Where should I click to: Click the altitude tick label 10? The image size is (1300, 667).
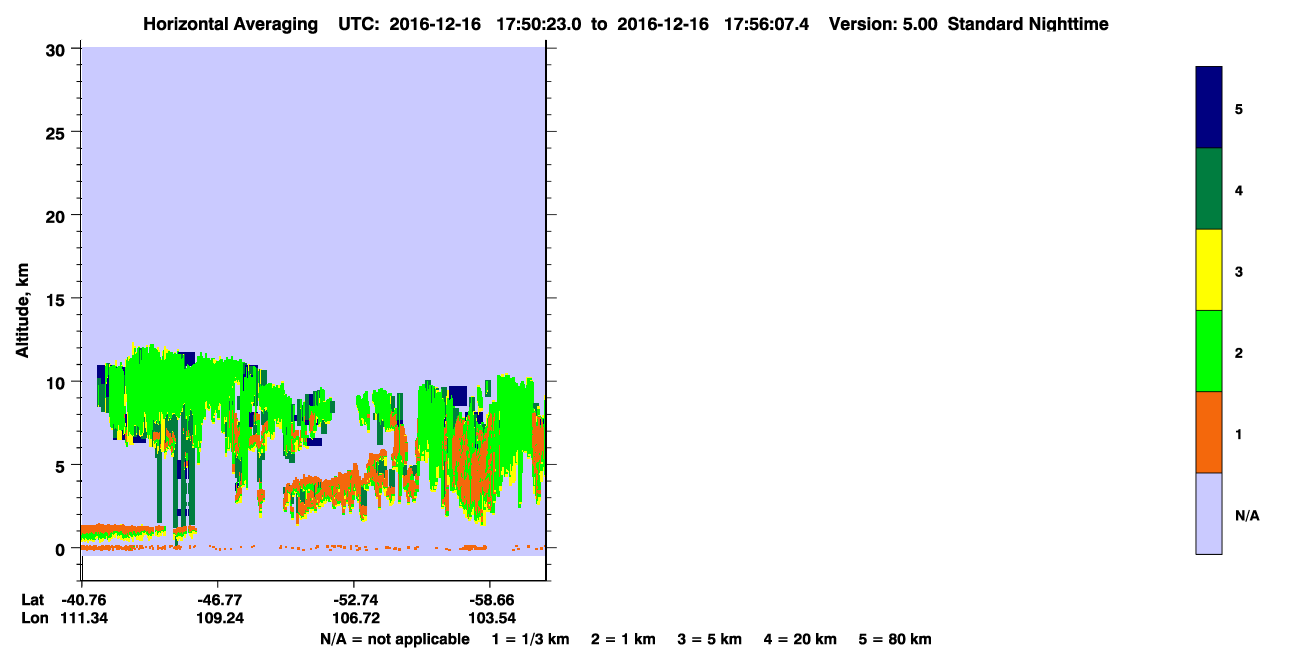click(x=57, y=382)
